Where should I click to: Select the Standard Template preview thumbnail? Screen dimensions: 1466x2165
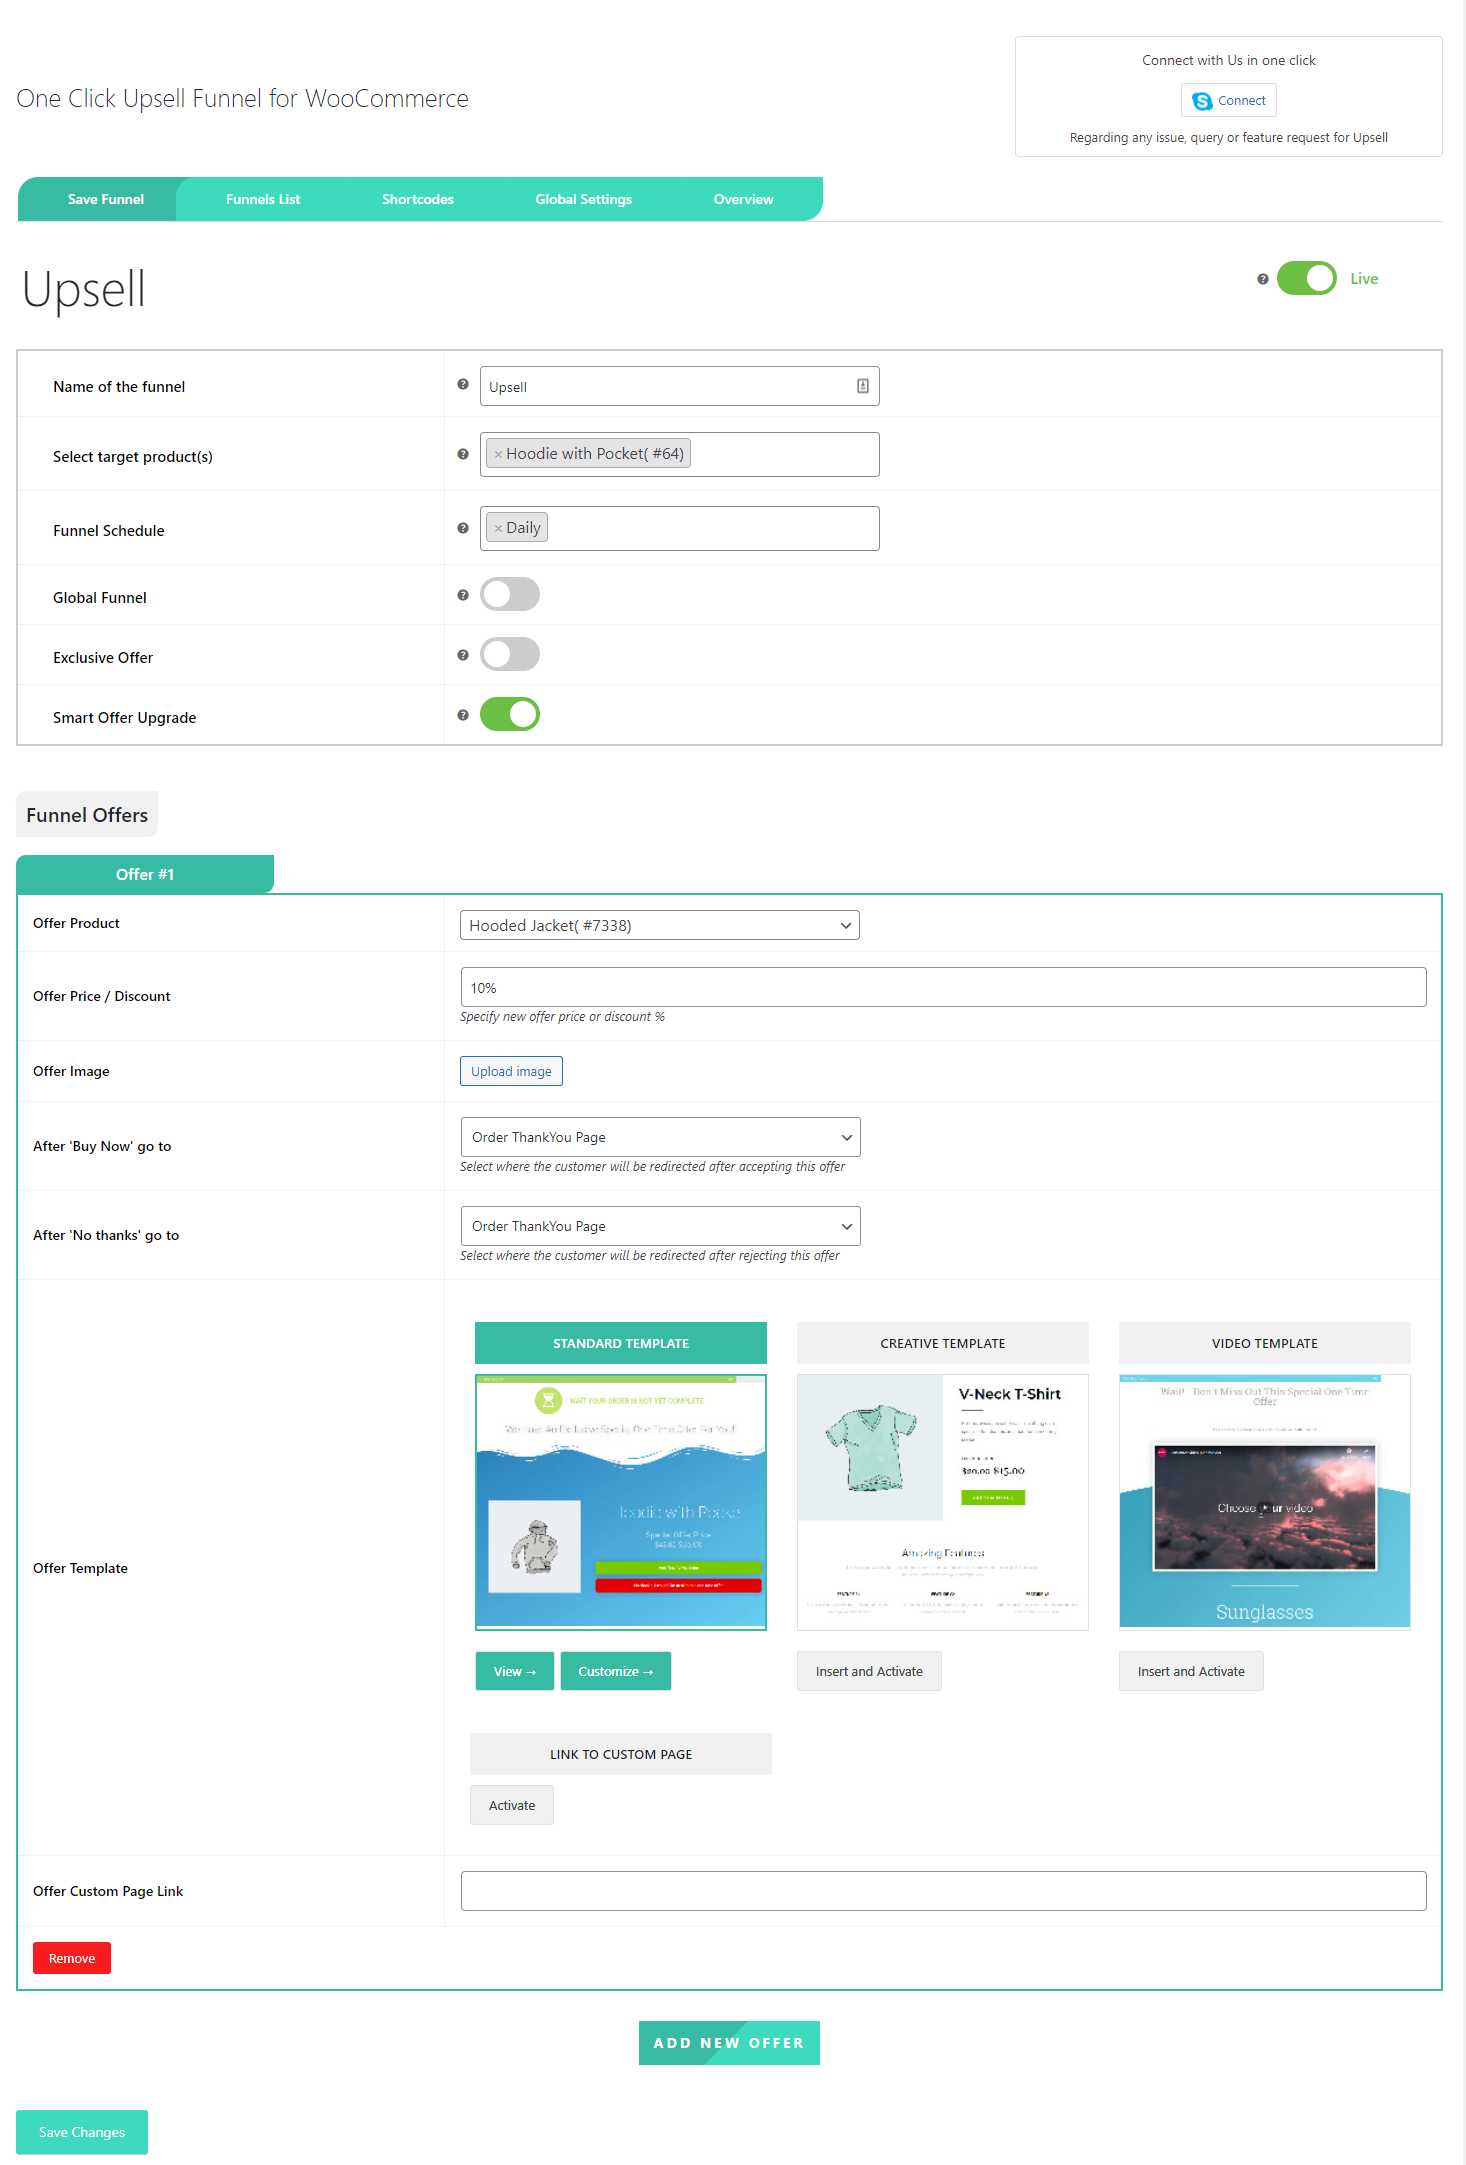(x=621, y=1502)
